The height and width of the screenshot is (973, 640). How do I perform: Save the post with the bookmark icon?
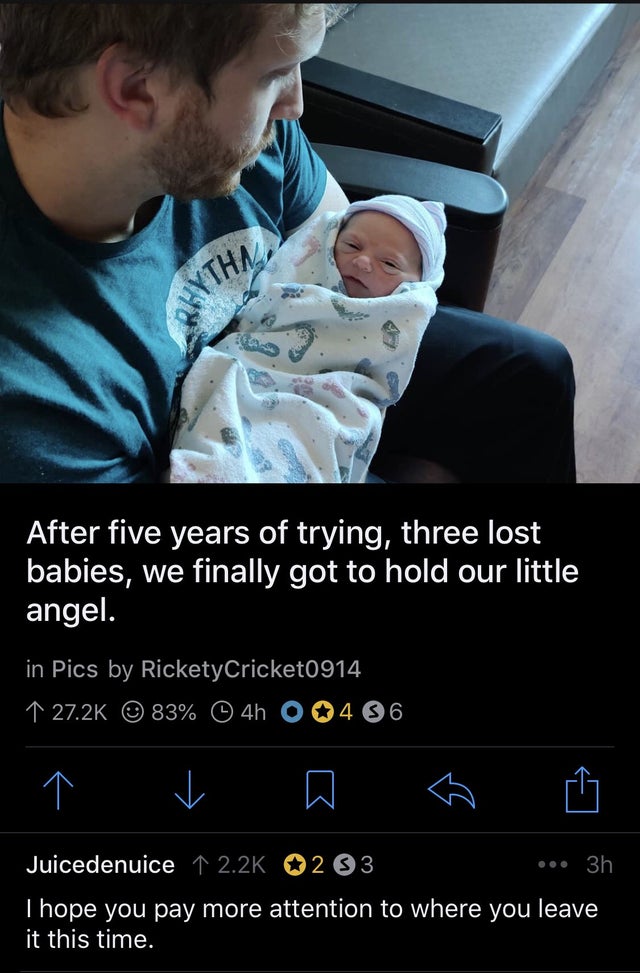320,790
